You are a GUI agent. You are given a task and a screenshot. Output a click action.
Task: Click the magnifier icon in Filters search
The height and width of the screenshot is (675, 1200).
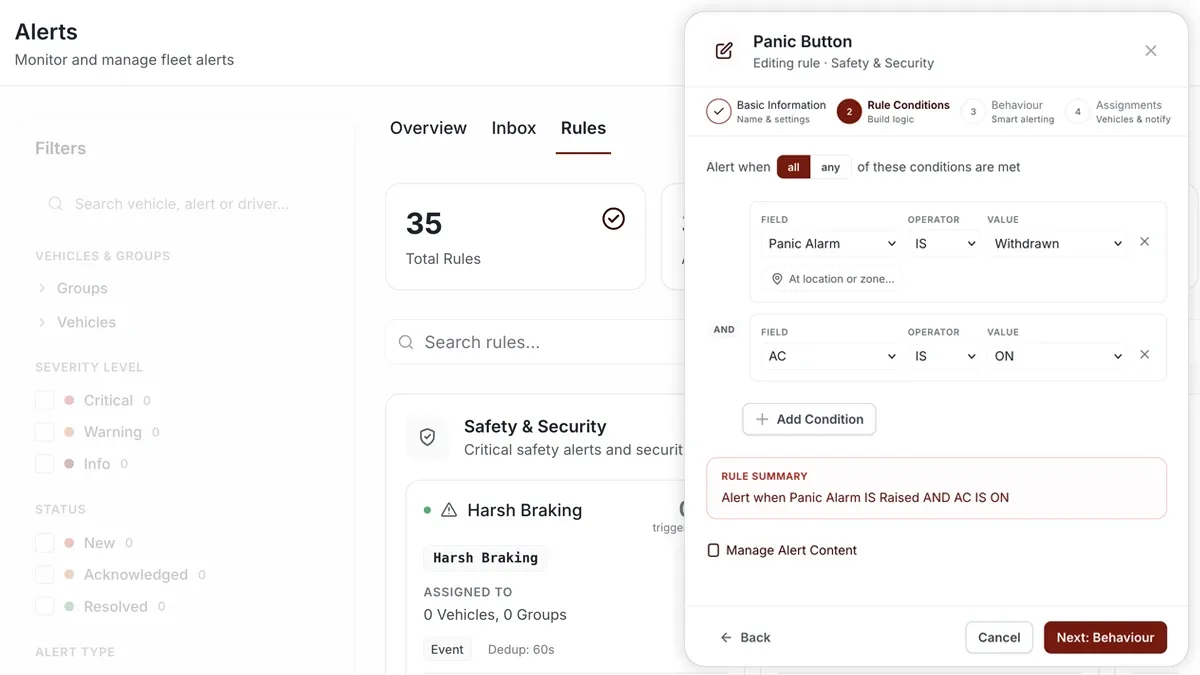coord(56,204)
